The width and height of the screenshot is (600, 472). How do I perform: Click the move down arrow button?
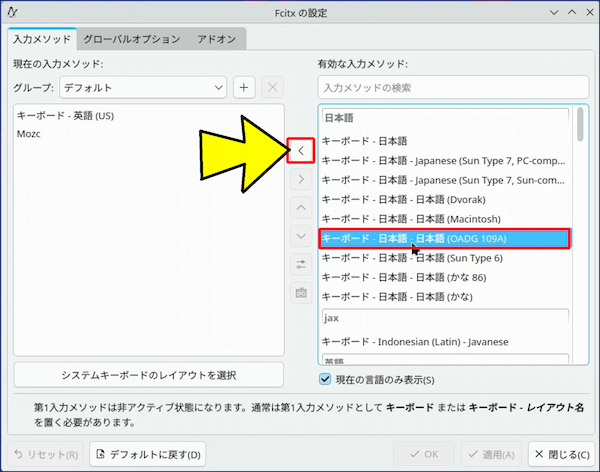pos(301,237)
